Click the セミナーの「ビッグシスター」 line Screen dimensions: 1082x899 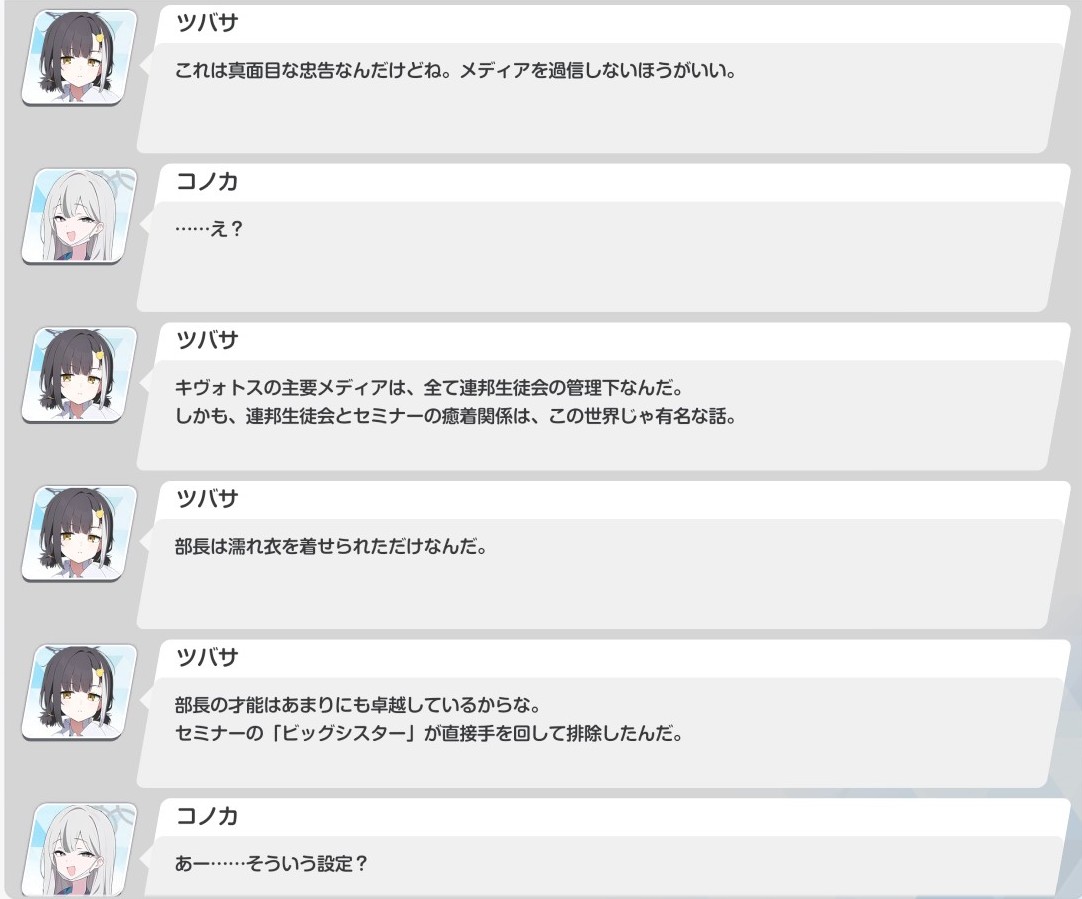point(429,733)
